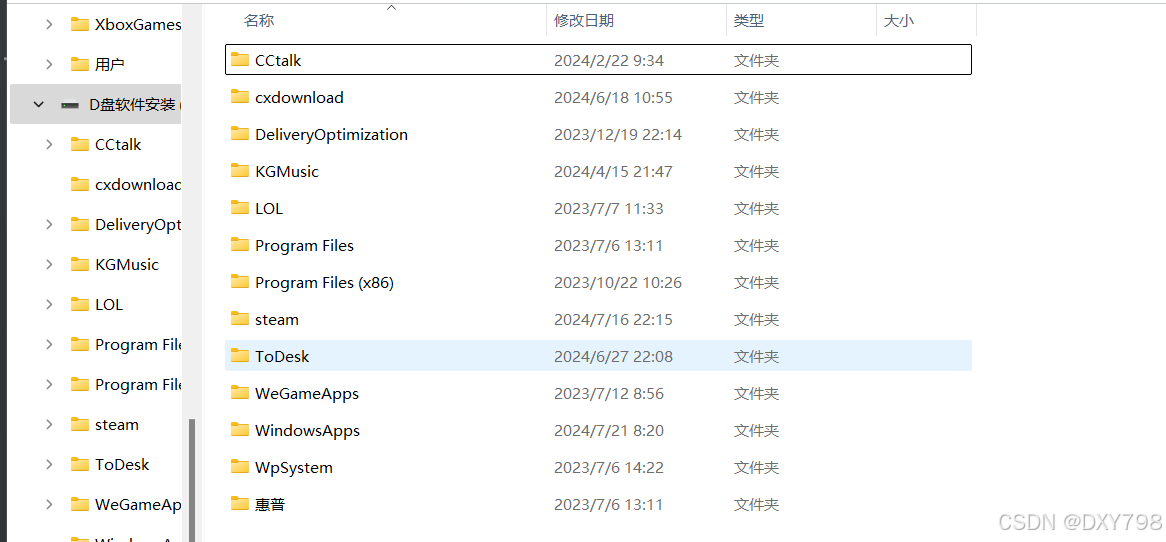Screen dimensions: 1166x542
Task: Click the DeliveryOpt folder icon in sidebar tree
Action: (80, 225)
